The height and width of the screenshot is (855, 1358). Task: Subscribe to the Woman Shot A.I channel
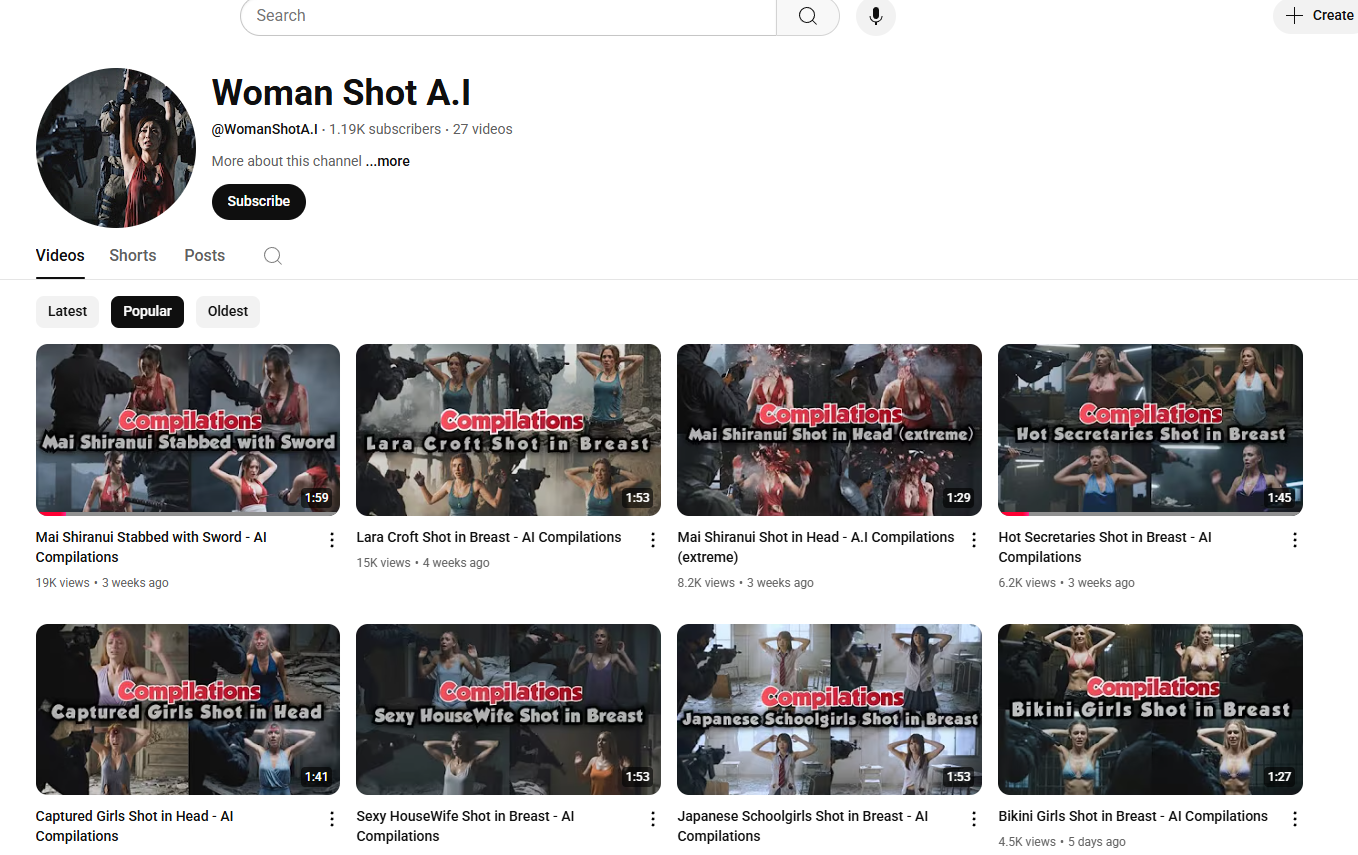(259, 201)
